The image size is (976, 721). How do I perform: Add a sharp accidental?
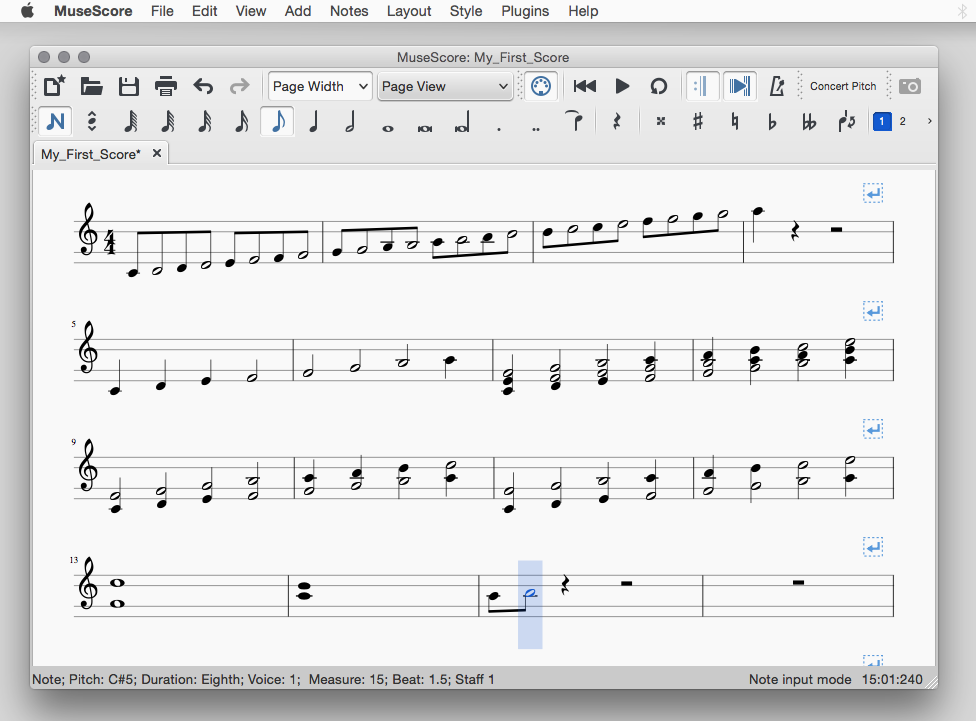tap(698, 121)
